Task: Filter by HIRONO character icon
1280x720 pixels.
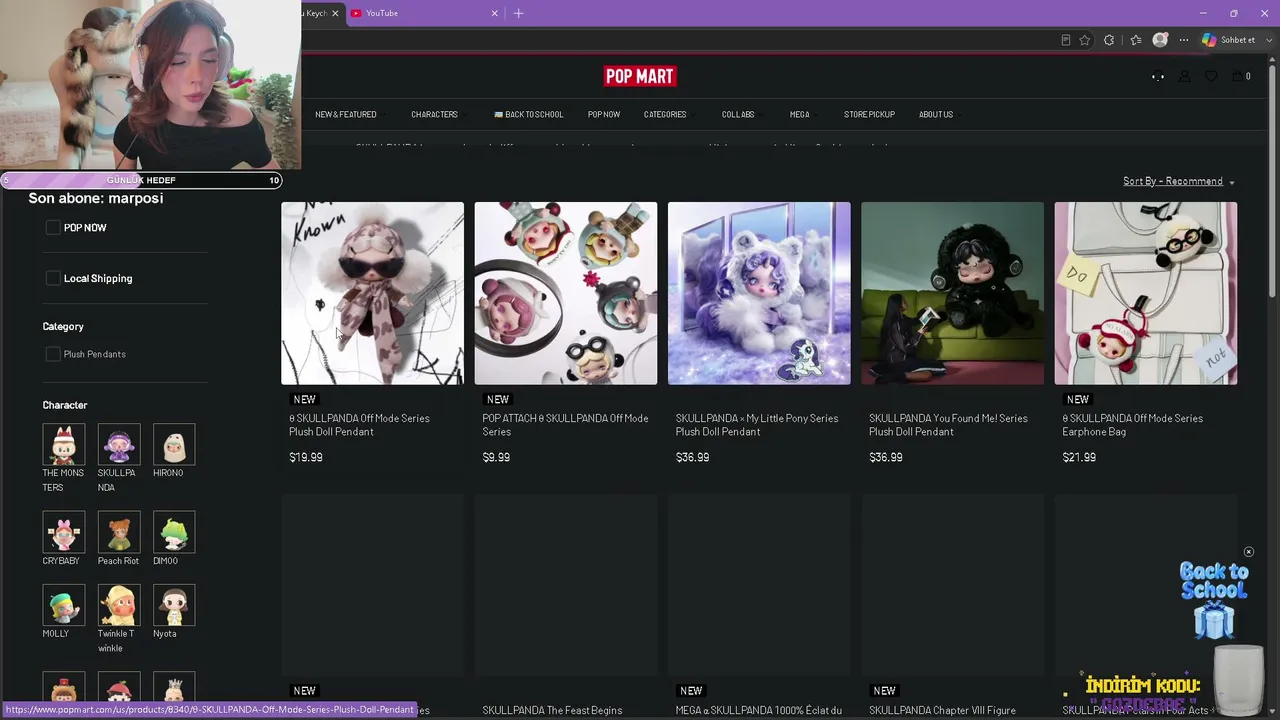Action: [x=174, y=444]
